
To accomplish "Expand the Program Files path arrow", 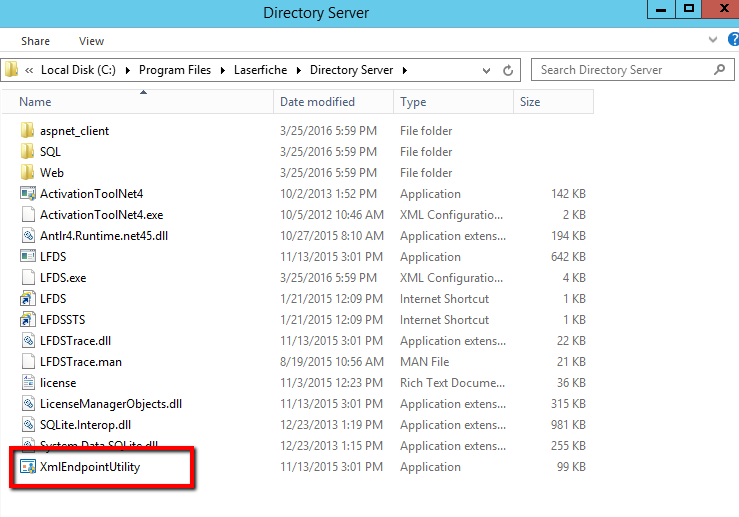I will (x=223, y=70).
